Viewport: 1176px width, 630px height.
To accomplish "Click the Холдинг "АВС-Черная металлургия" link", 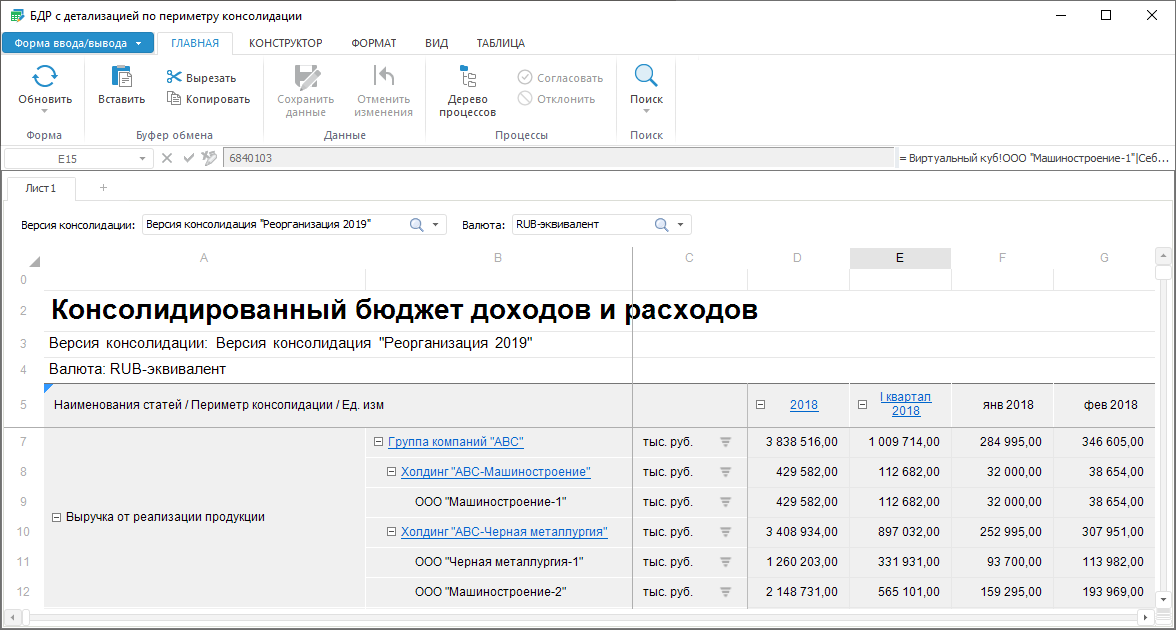I will 504,532.
